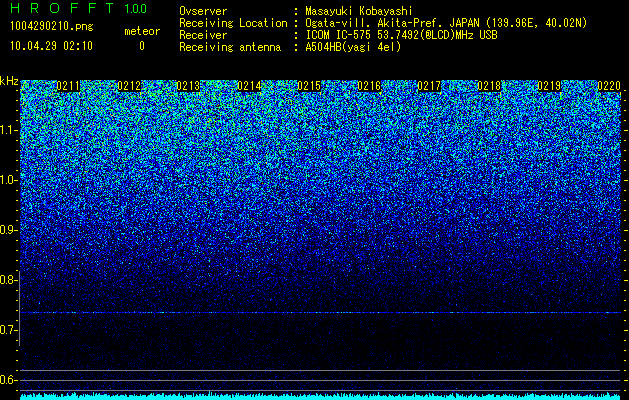Click the 0219 time marker

(549, 86)
